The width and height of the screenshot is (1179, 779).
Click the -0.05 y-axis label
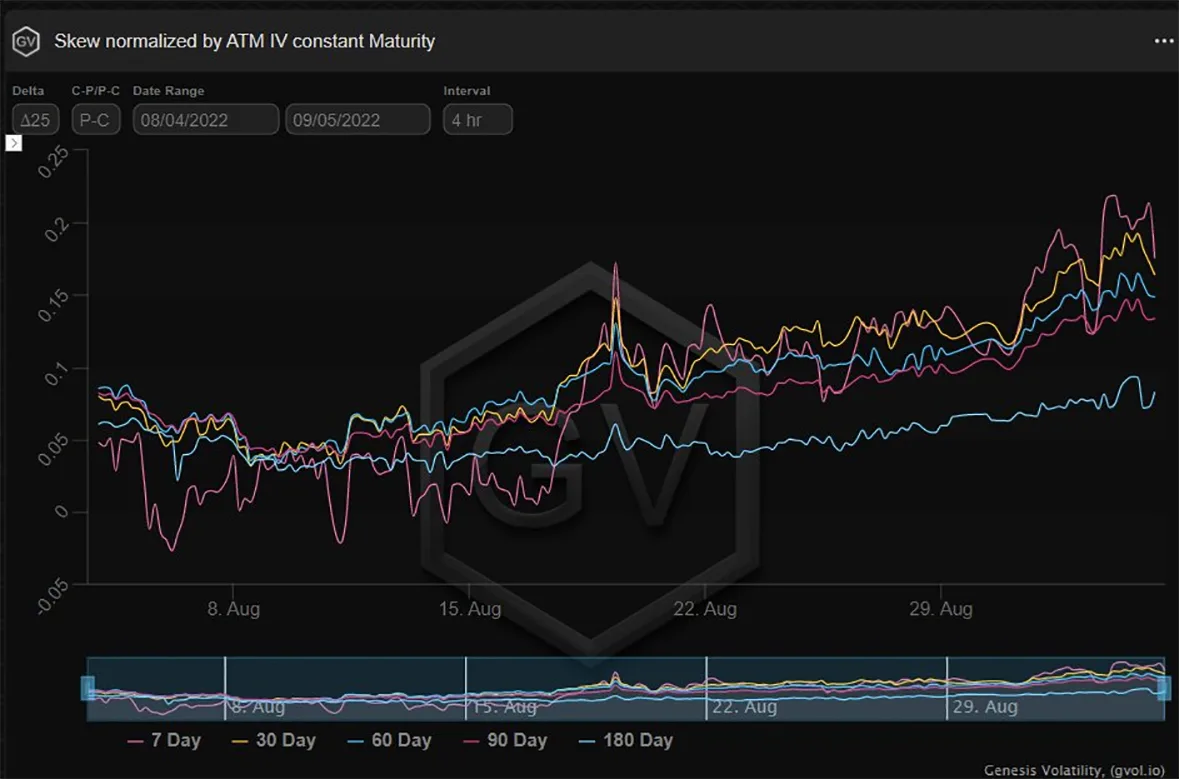[x=53, y=597]
